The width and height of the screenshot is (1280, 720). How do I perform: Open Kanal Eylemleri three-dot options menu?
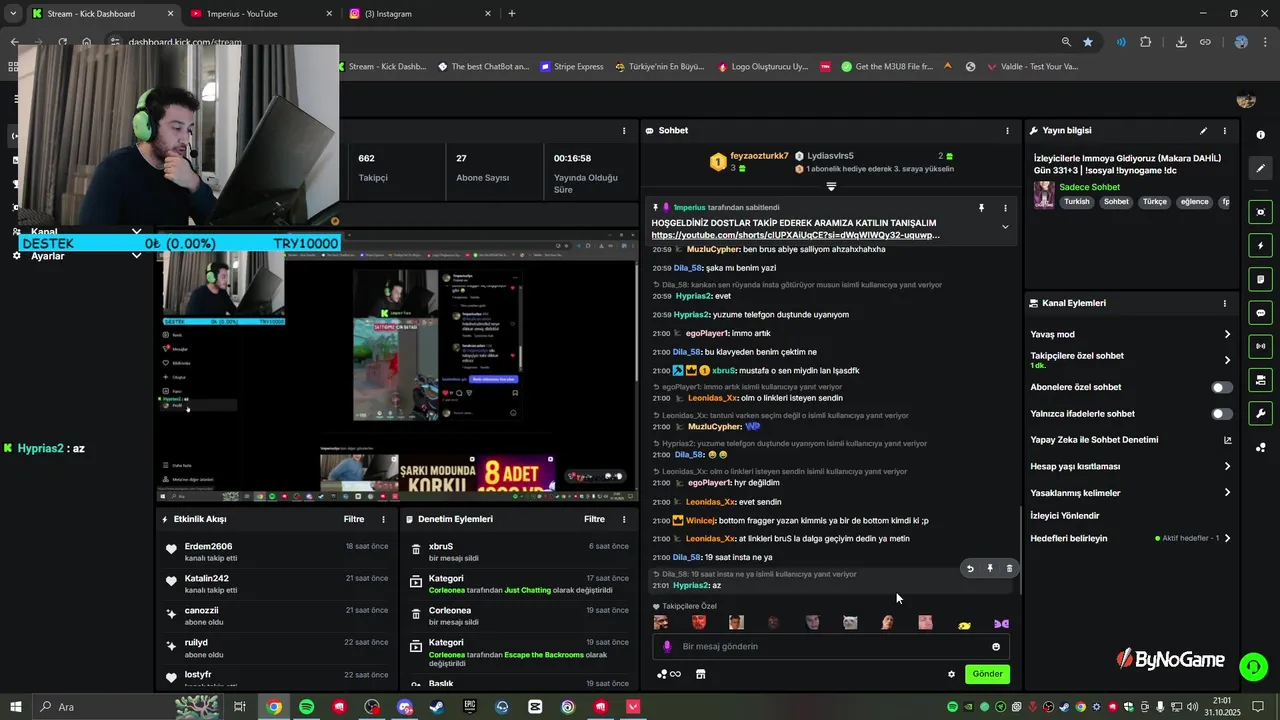tap(1224, 303)
